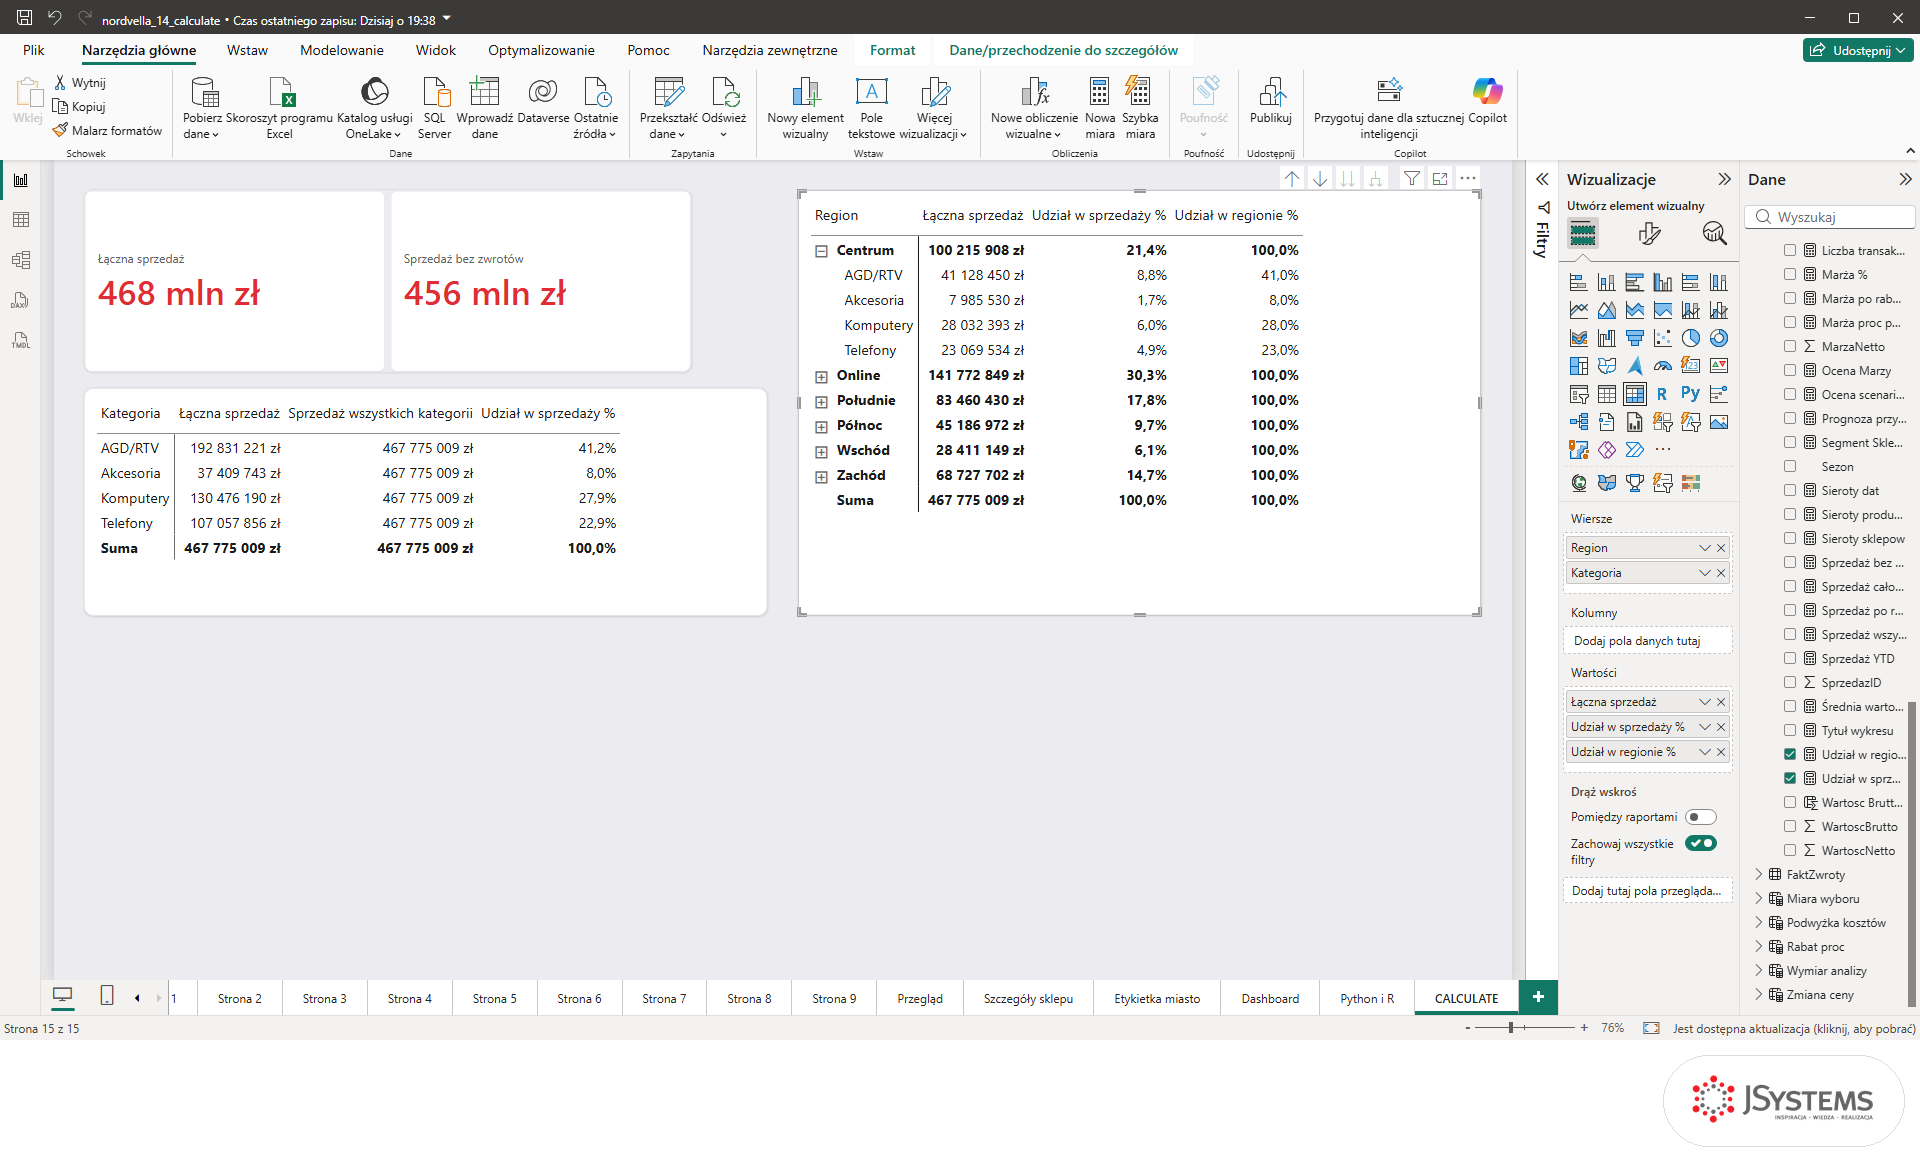Remove Kategoria field from Wiersze
1920x1162 pixels.
(x=1721, y=573)
